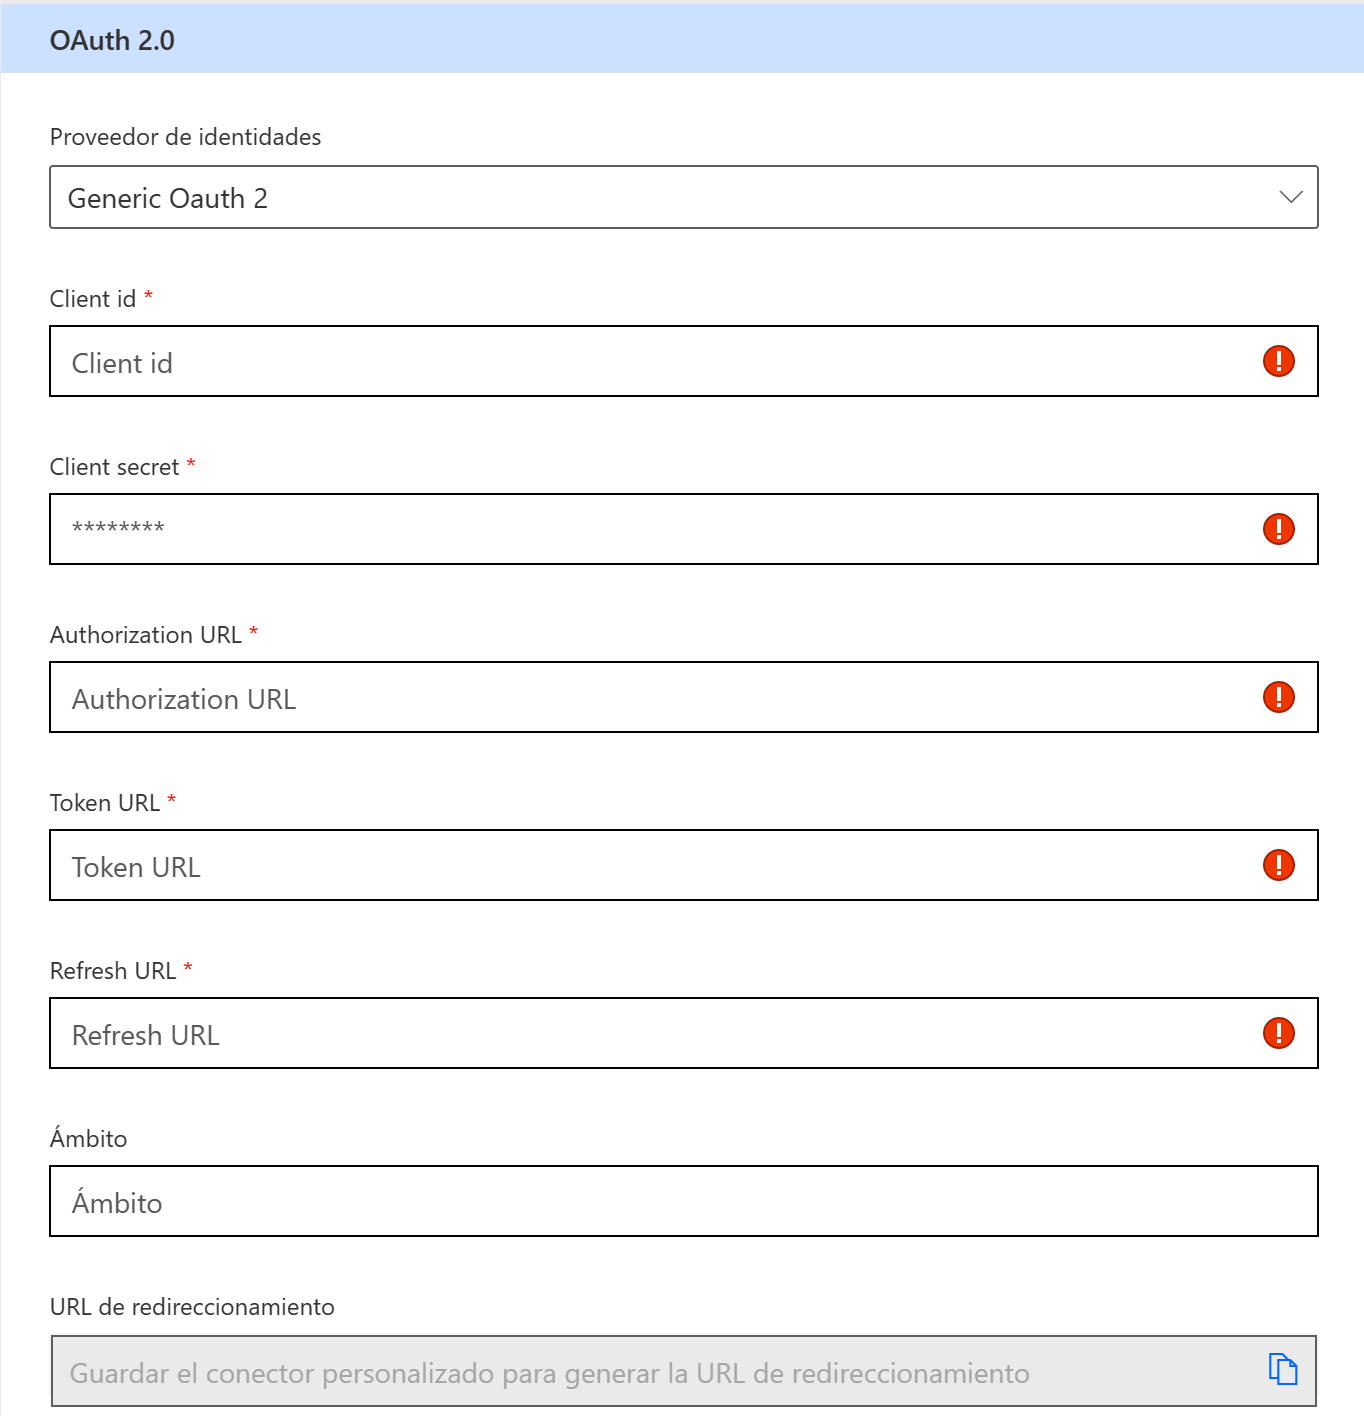Viewport: 1364px width, 1416px height.
Task: Click inside the Client secret masked field
Action: click(600, 529)
